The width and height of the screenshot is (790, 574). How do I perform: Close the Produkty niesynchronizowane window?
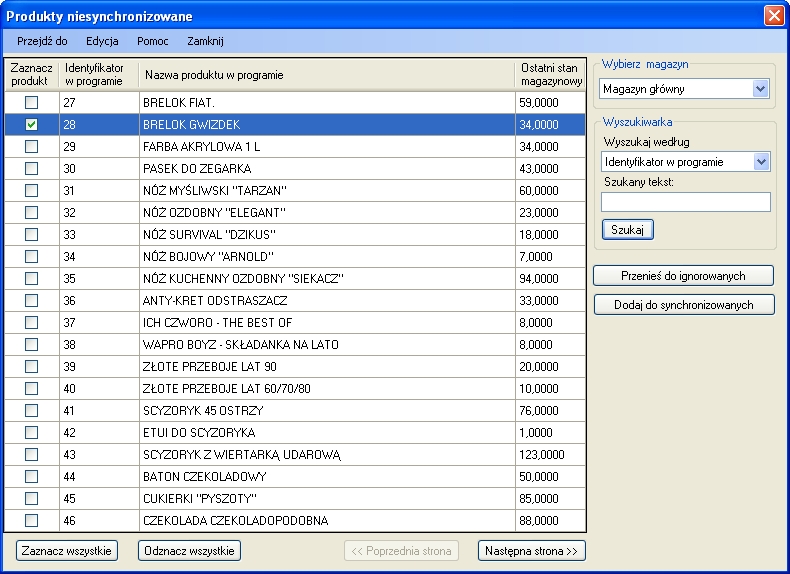[x=774, y=16]
